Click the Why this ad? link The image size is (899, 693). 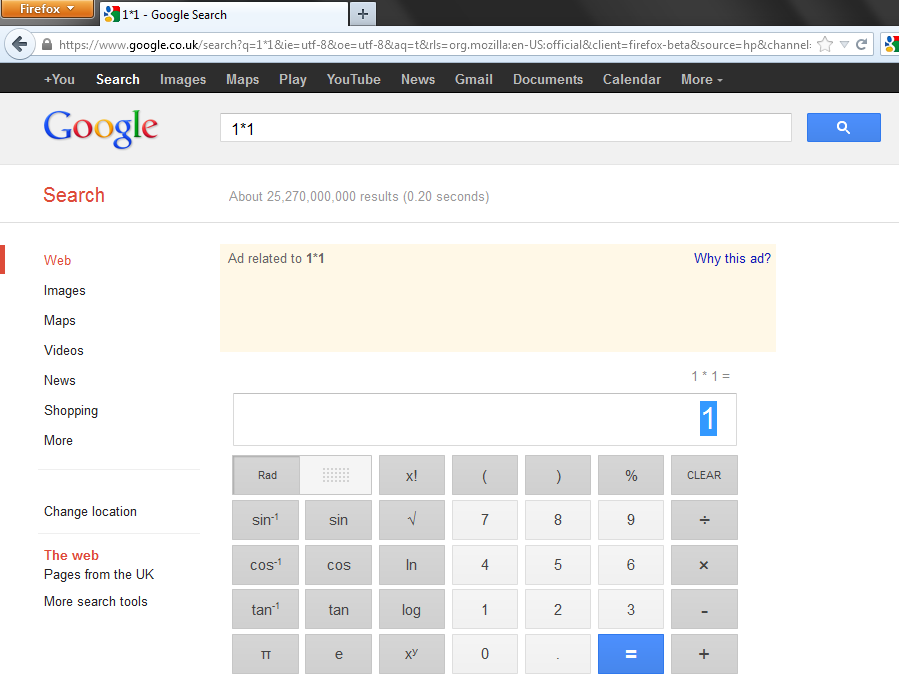[732, 259]
